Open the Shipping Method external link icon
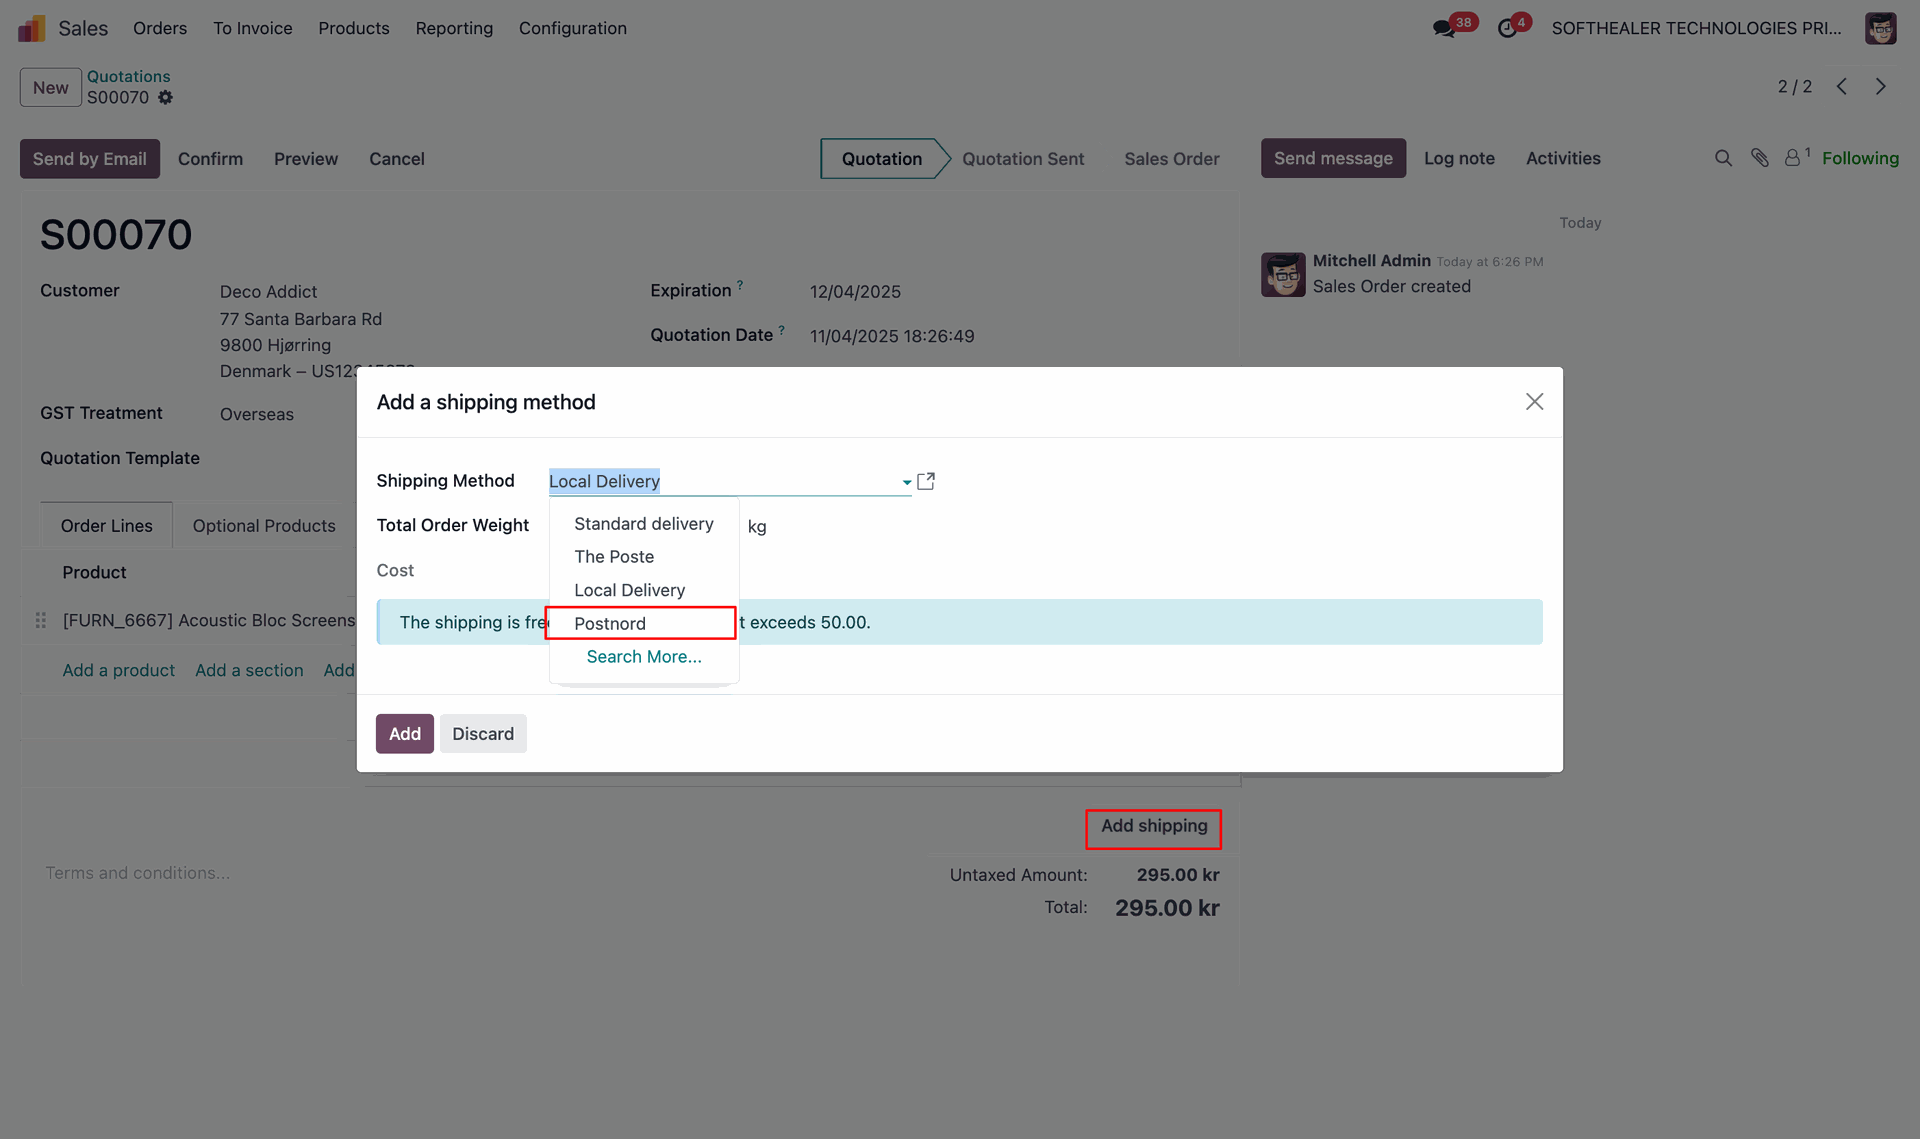 (926, 481)
